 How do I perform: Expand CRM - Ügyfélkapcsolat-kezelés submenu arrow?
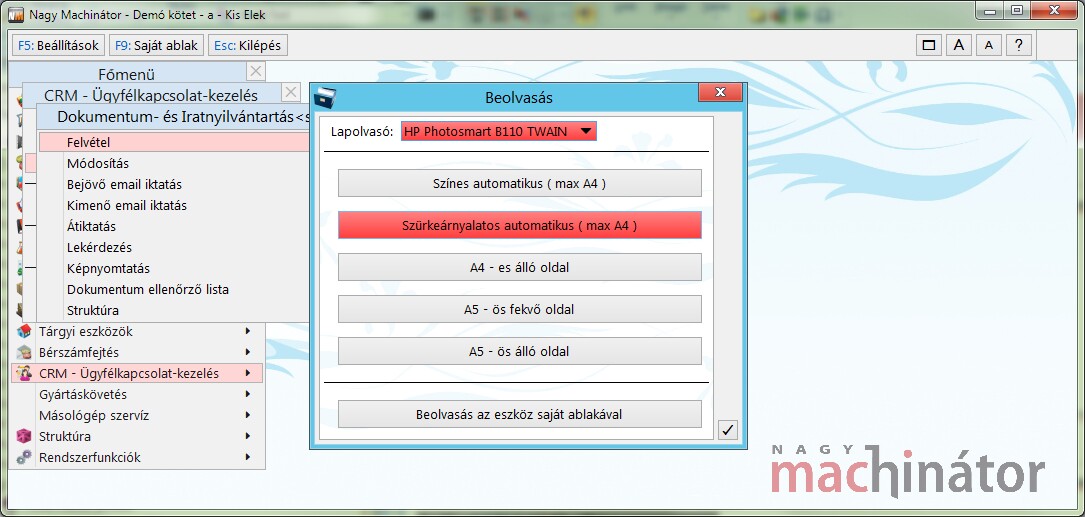tap(248, 373)
